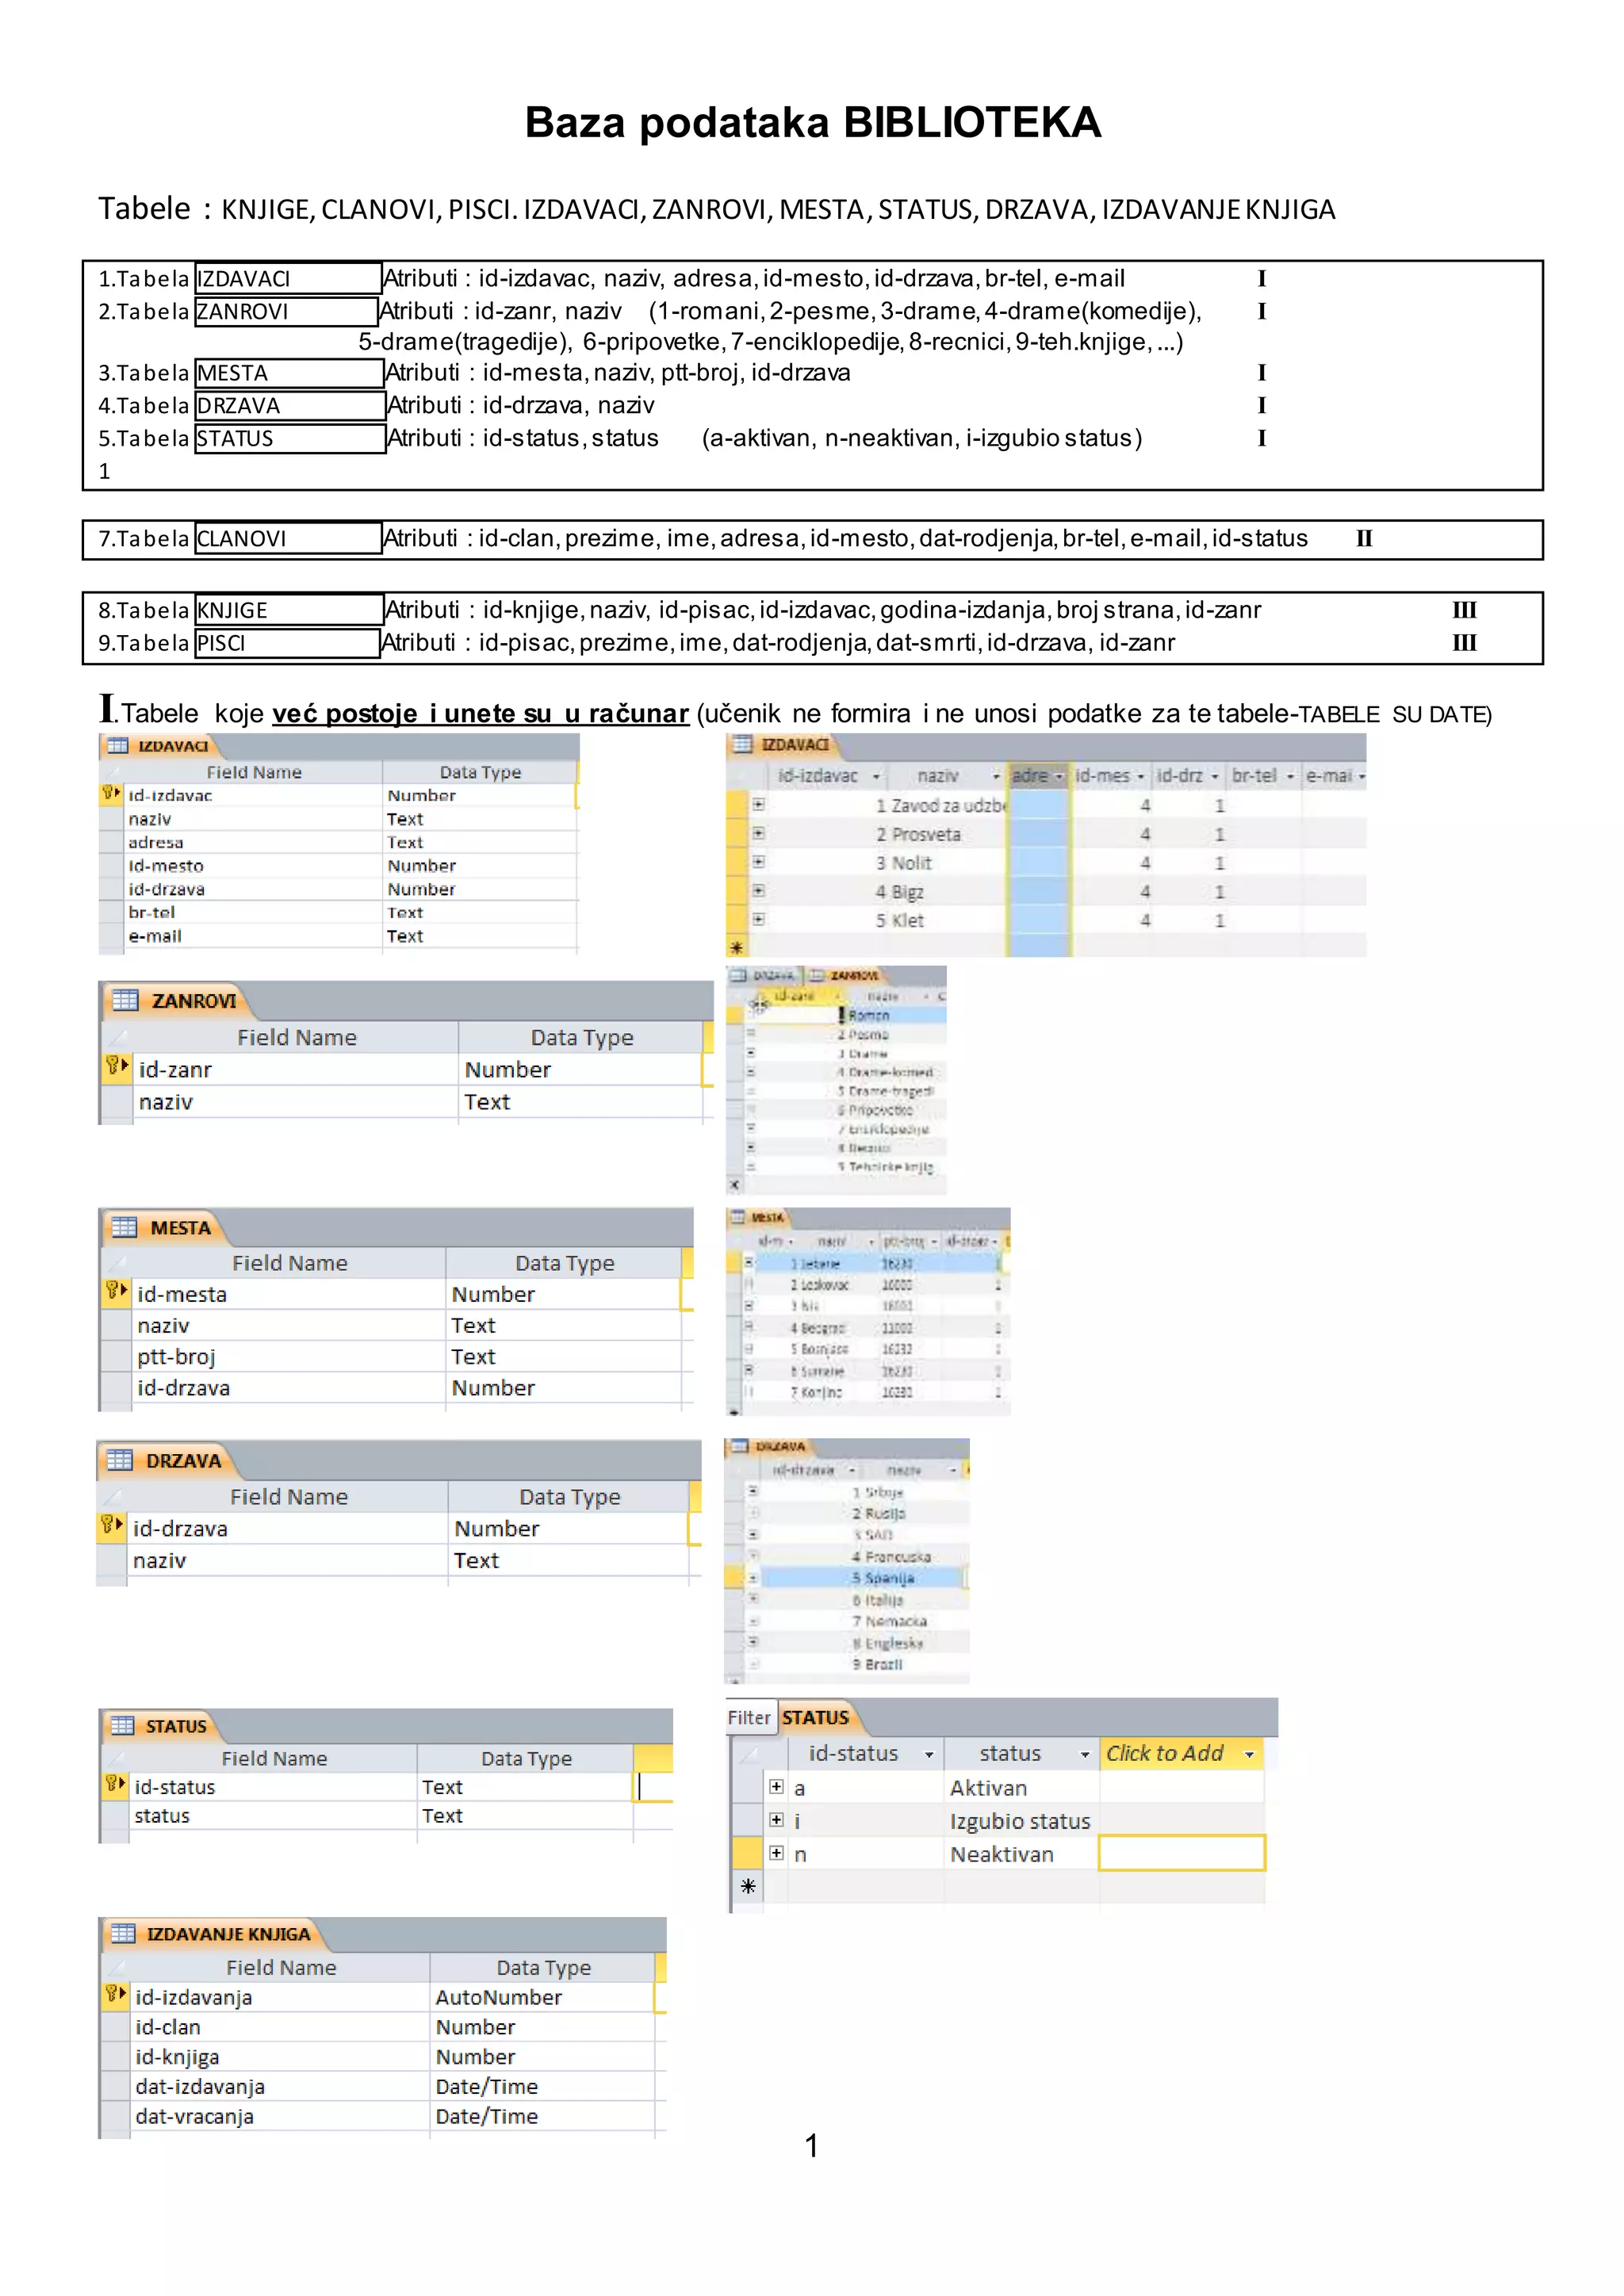Click the empty cell beside Neaktivan
This screenshot has width=1624, height=2296.
point(1181,1853)
